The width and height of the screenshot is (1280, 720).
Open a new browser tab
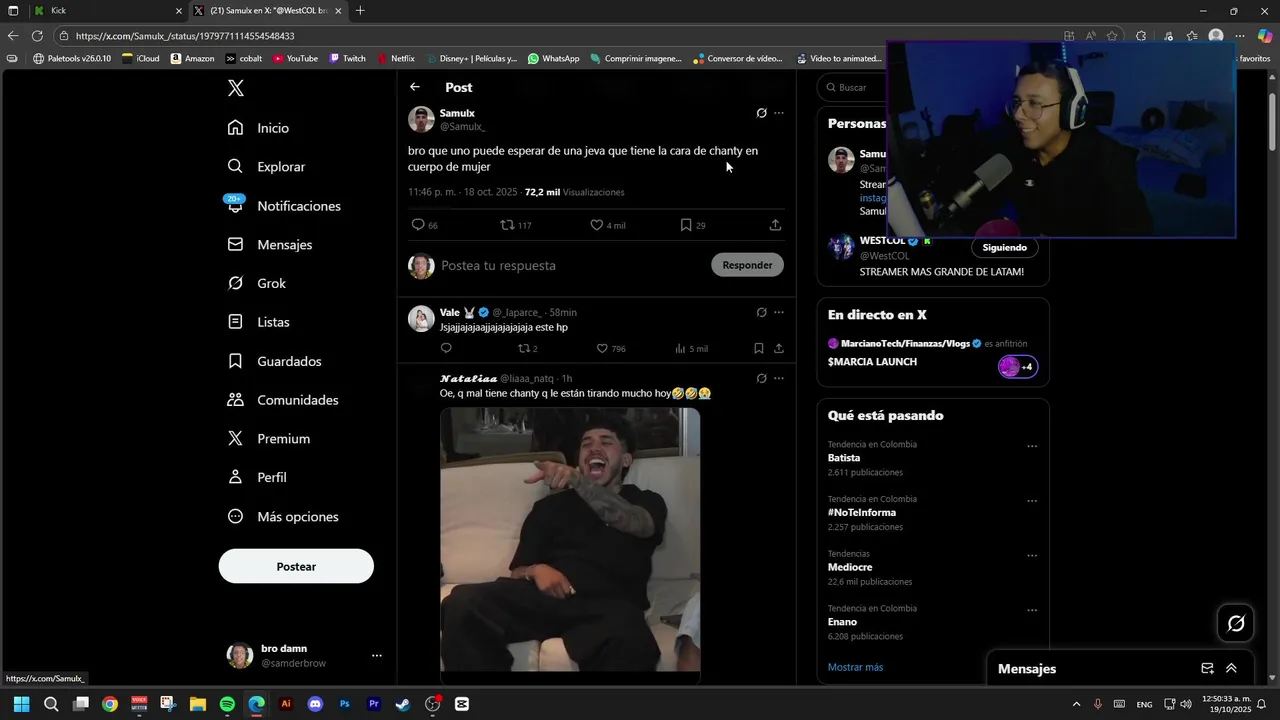click(360, 11)
